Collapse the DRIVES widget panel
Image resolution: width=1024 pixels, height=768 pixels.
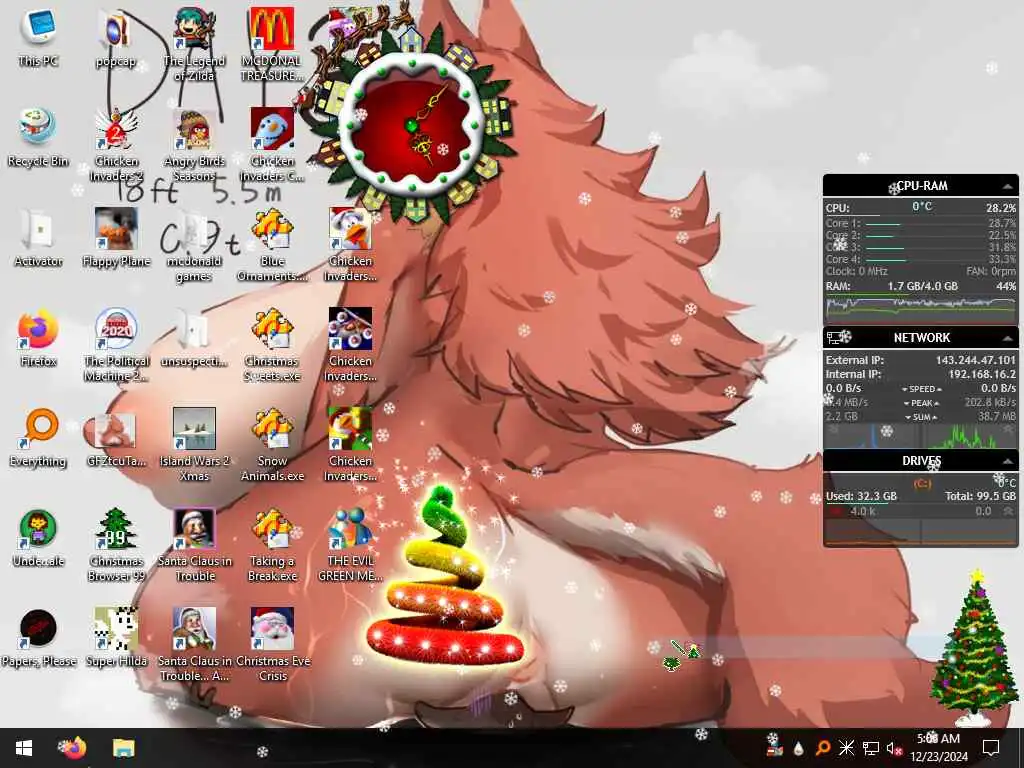tap(1008, 461)
